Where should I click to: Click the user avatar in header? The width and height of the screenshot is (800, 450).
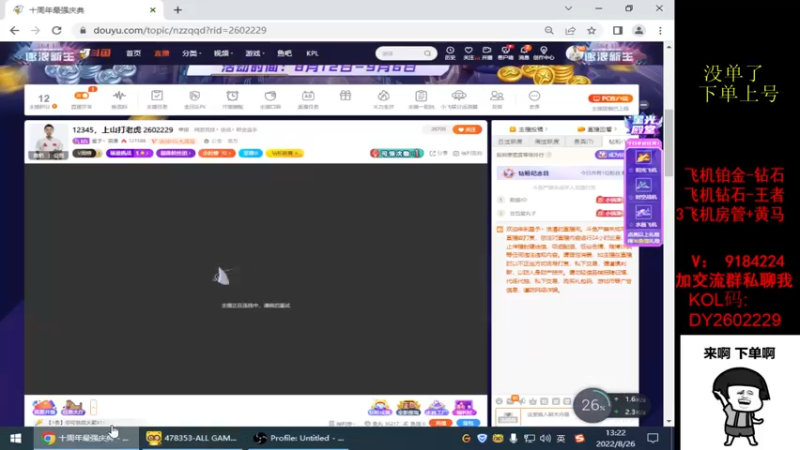[575, 53]
